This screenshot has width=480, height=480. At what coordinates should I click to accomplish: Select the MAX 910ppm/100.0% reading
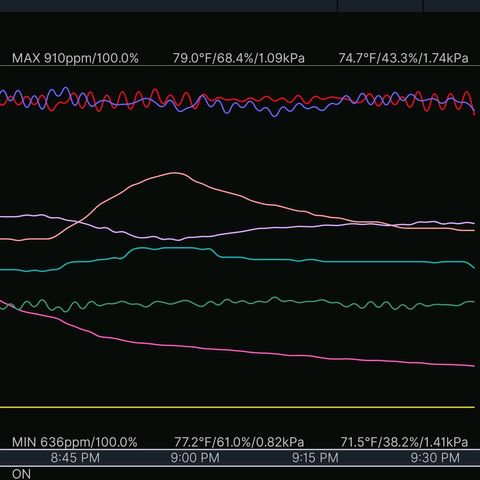[x=75, y=58]
